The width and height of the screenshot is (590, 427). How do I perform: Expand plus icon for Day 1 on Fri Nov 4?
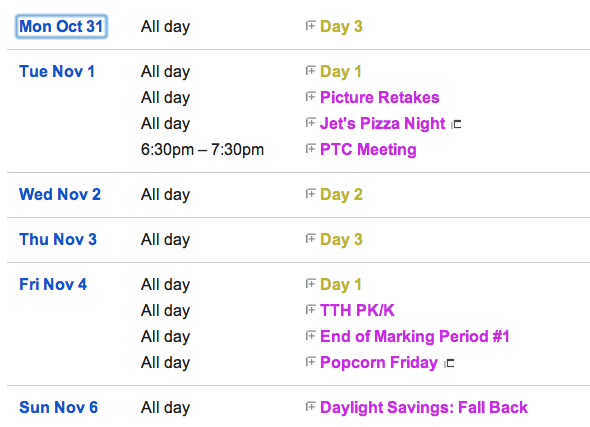pos(310,284)
